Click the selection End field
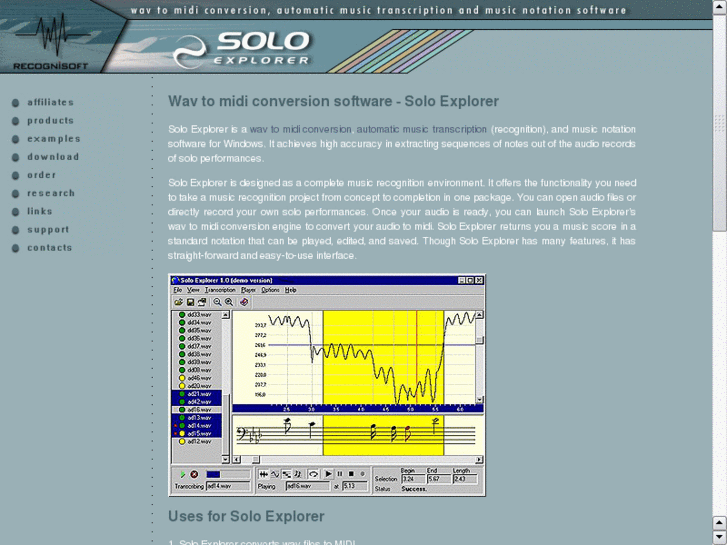Image resolution: width=727 pixels, height=545 pixels. [439, 479]
